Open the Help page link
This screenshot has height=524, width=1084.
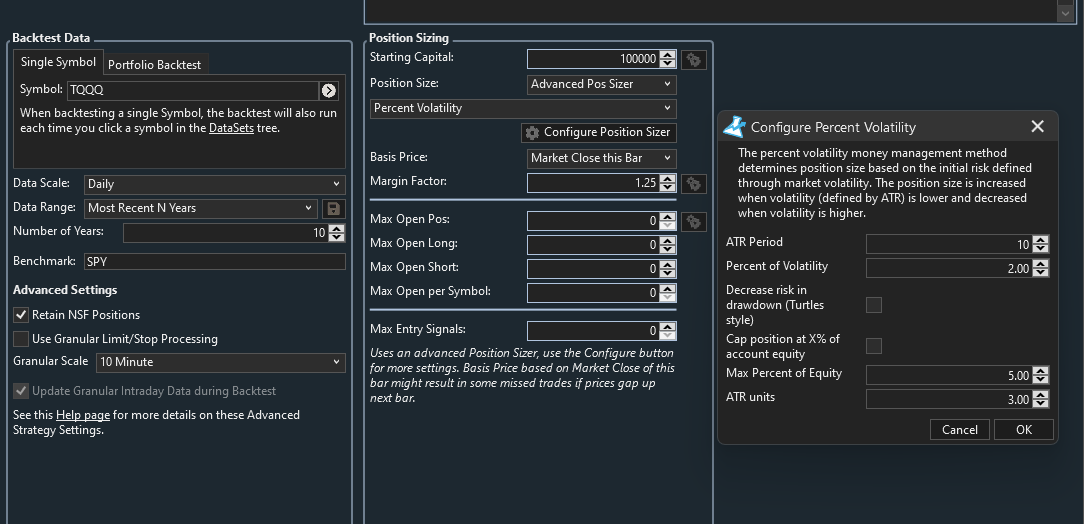point(82,415)
